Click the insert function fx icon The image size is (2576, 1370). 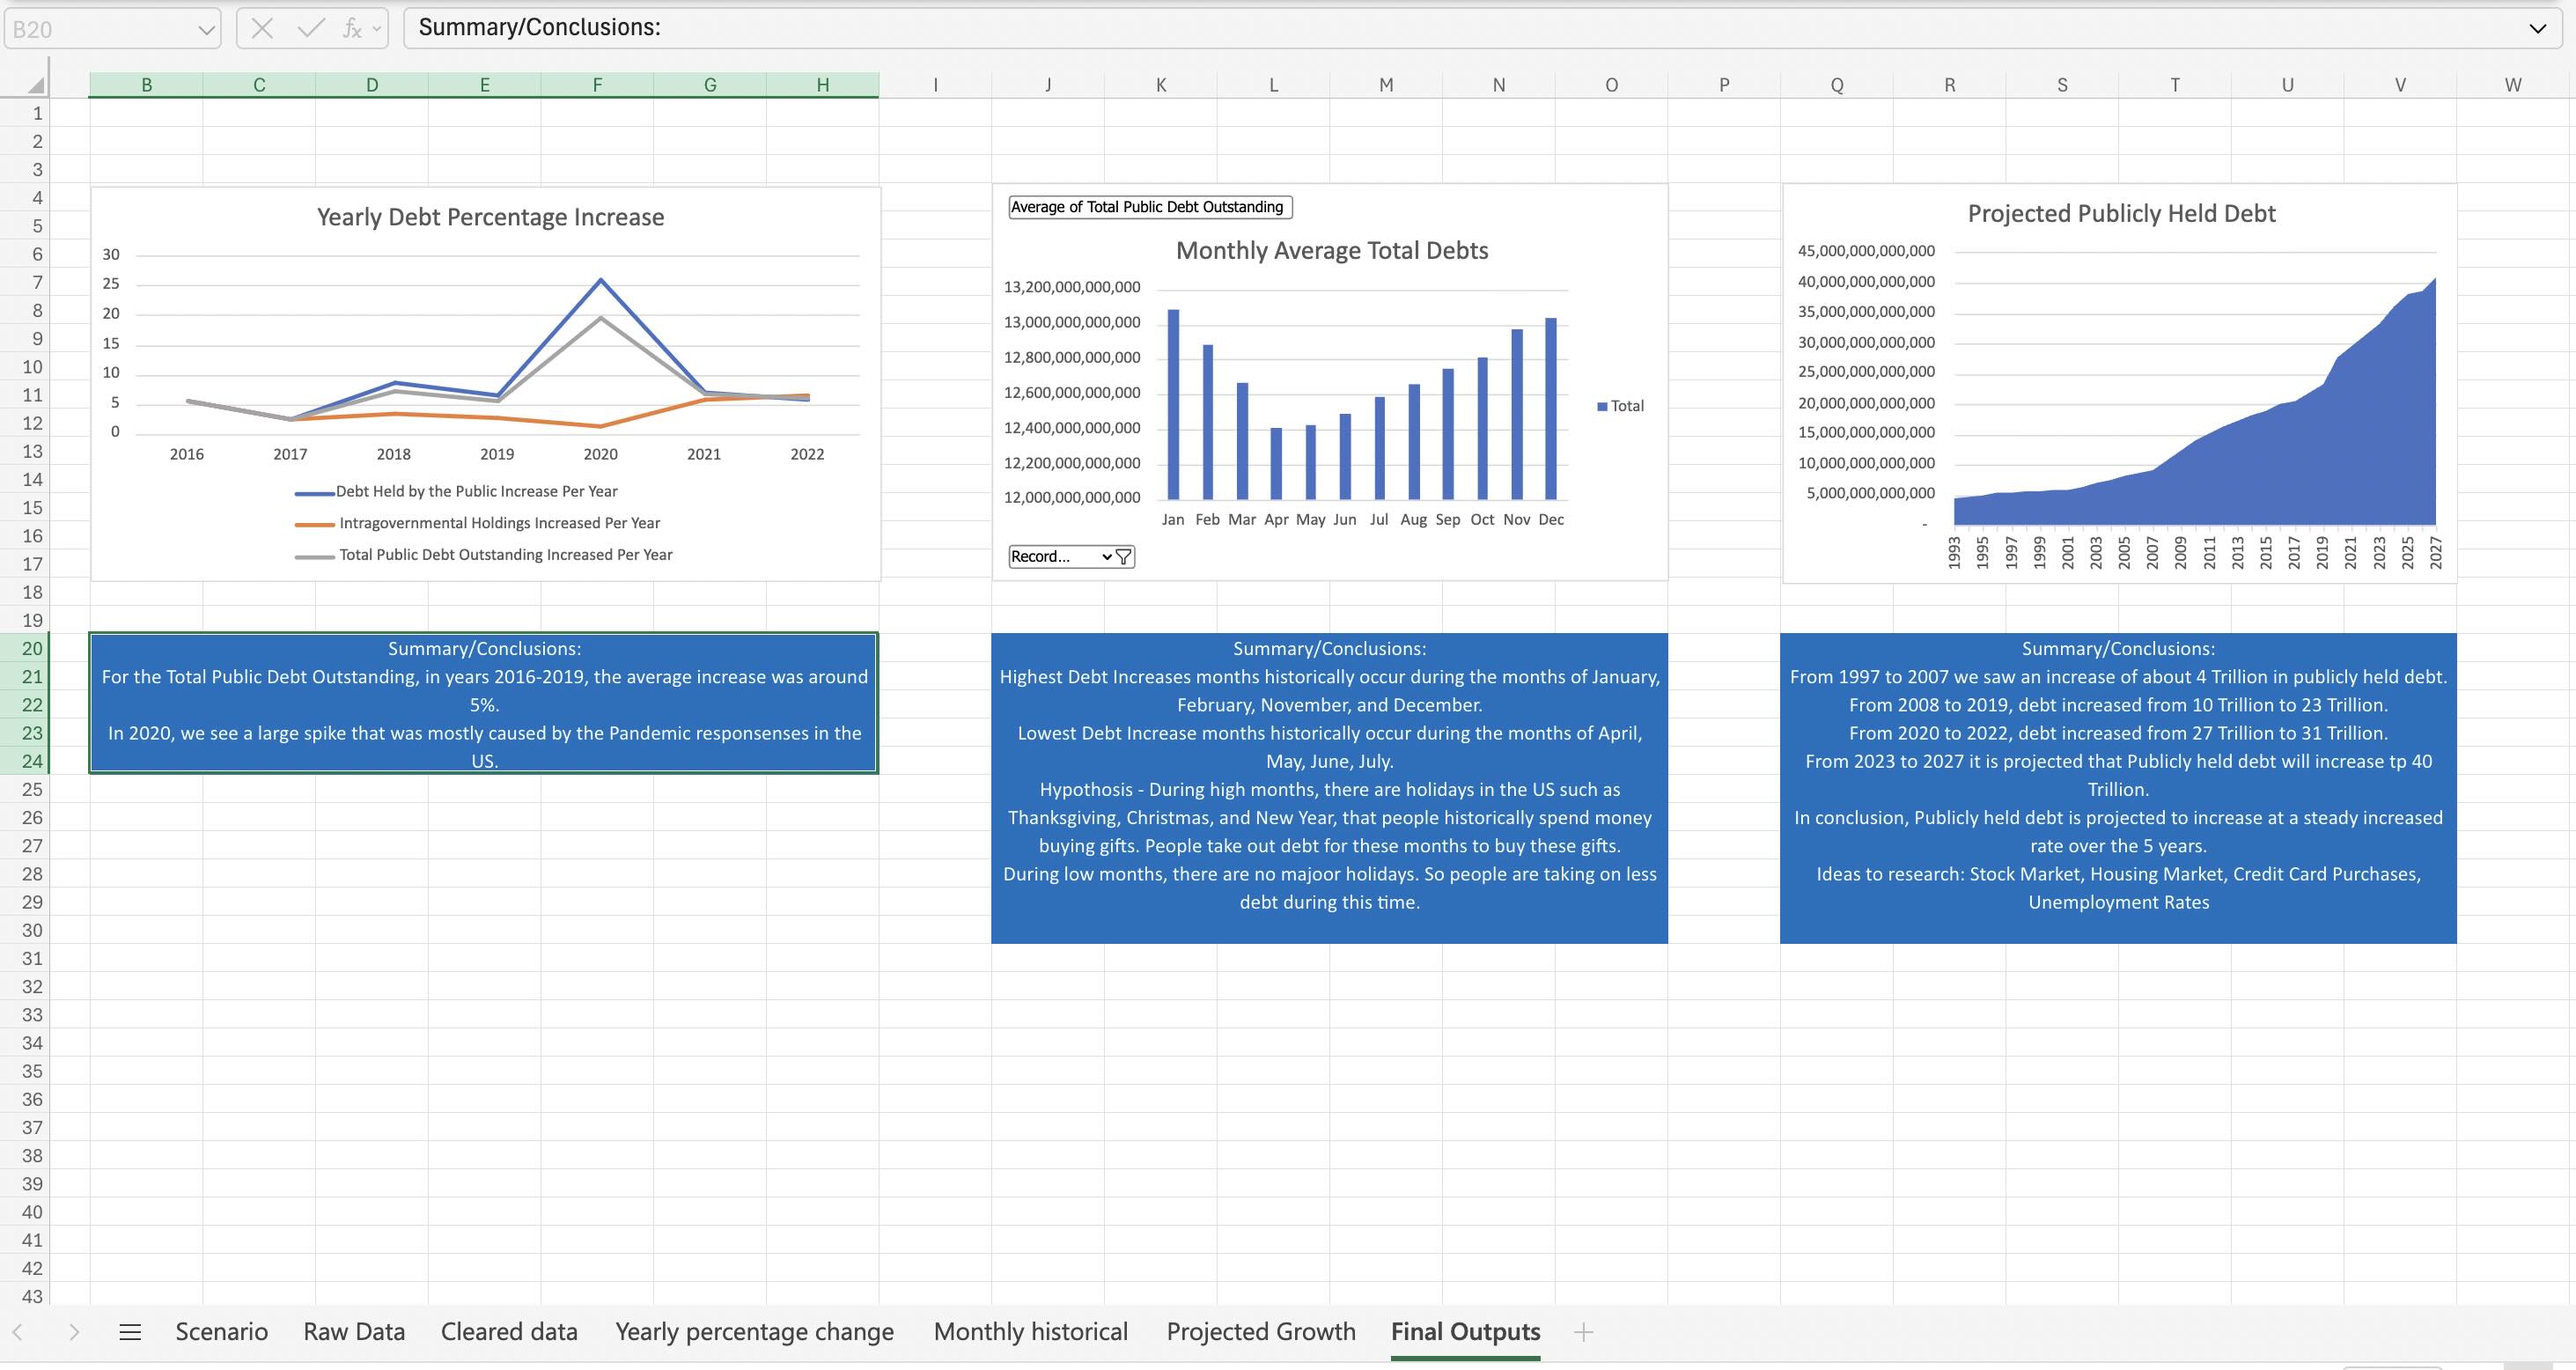pyautogui.click(x=351, y=28)
